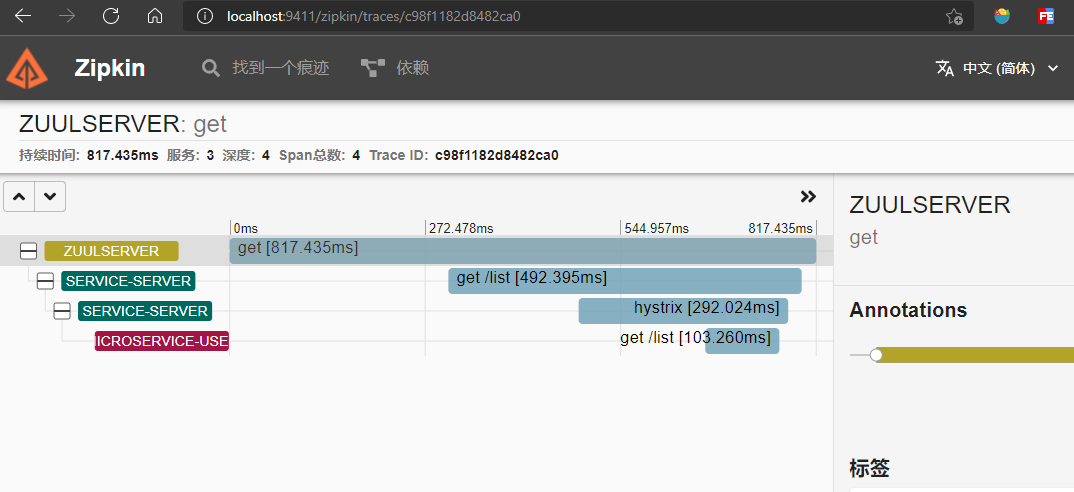Click the 817.435ms timeline tick label

pos(780,228)
